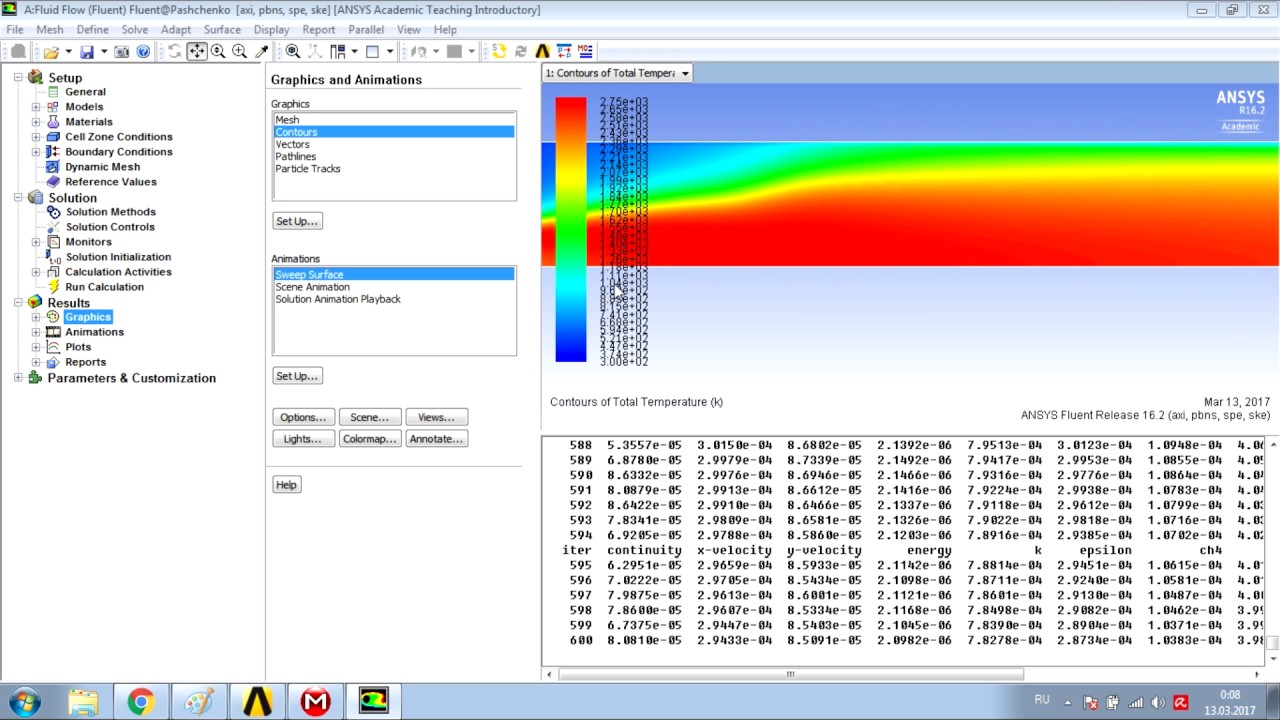1280x720 pixels.
Task: Click the console horizontal scrollbar thumb
Action: (791, 674)
